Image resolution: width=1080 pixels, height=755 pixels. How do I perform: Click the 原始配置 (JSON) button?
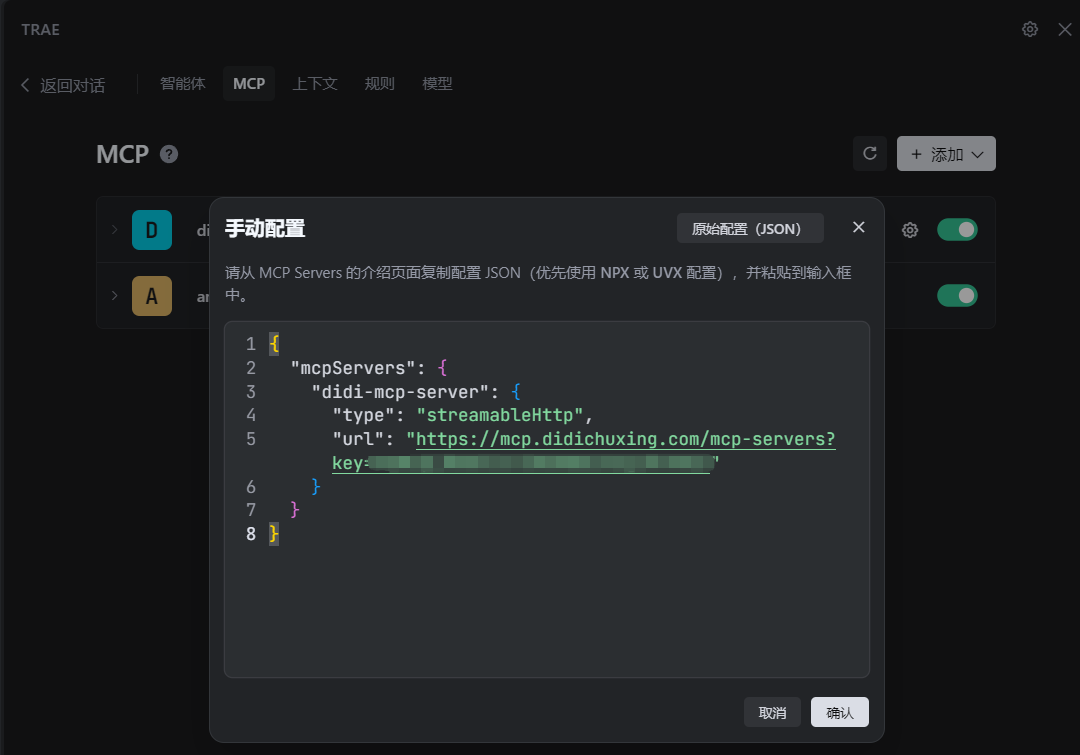point(750,228)
